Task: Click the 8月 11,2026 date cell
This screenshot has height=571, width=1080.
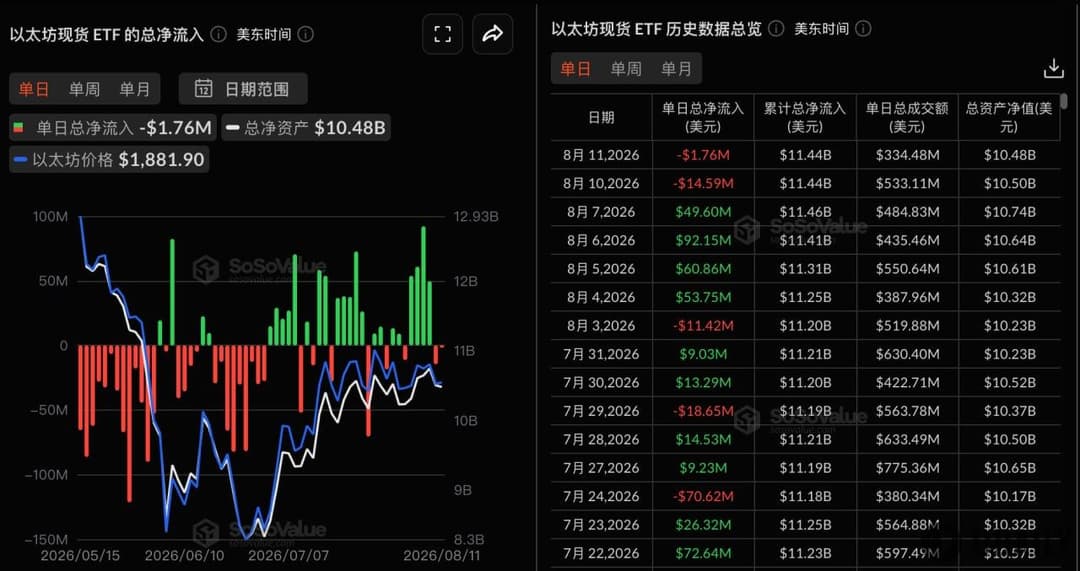Action: point(602,155)
